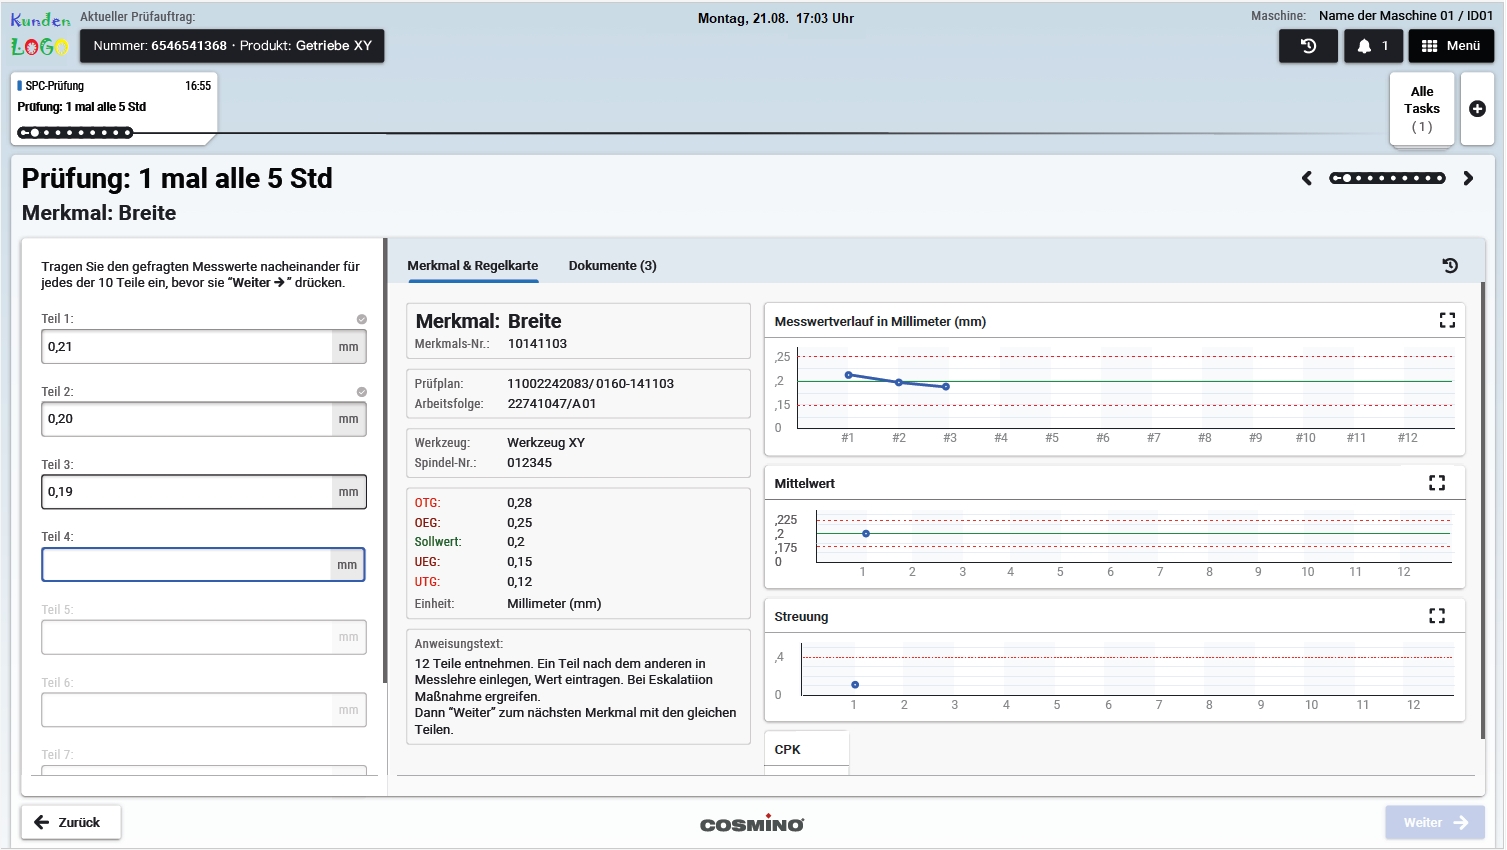The height and width of the screenshot is (850, 1507).
Task: Click the history icon in top bar
Action: tap(1308, 46)
